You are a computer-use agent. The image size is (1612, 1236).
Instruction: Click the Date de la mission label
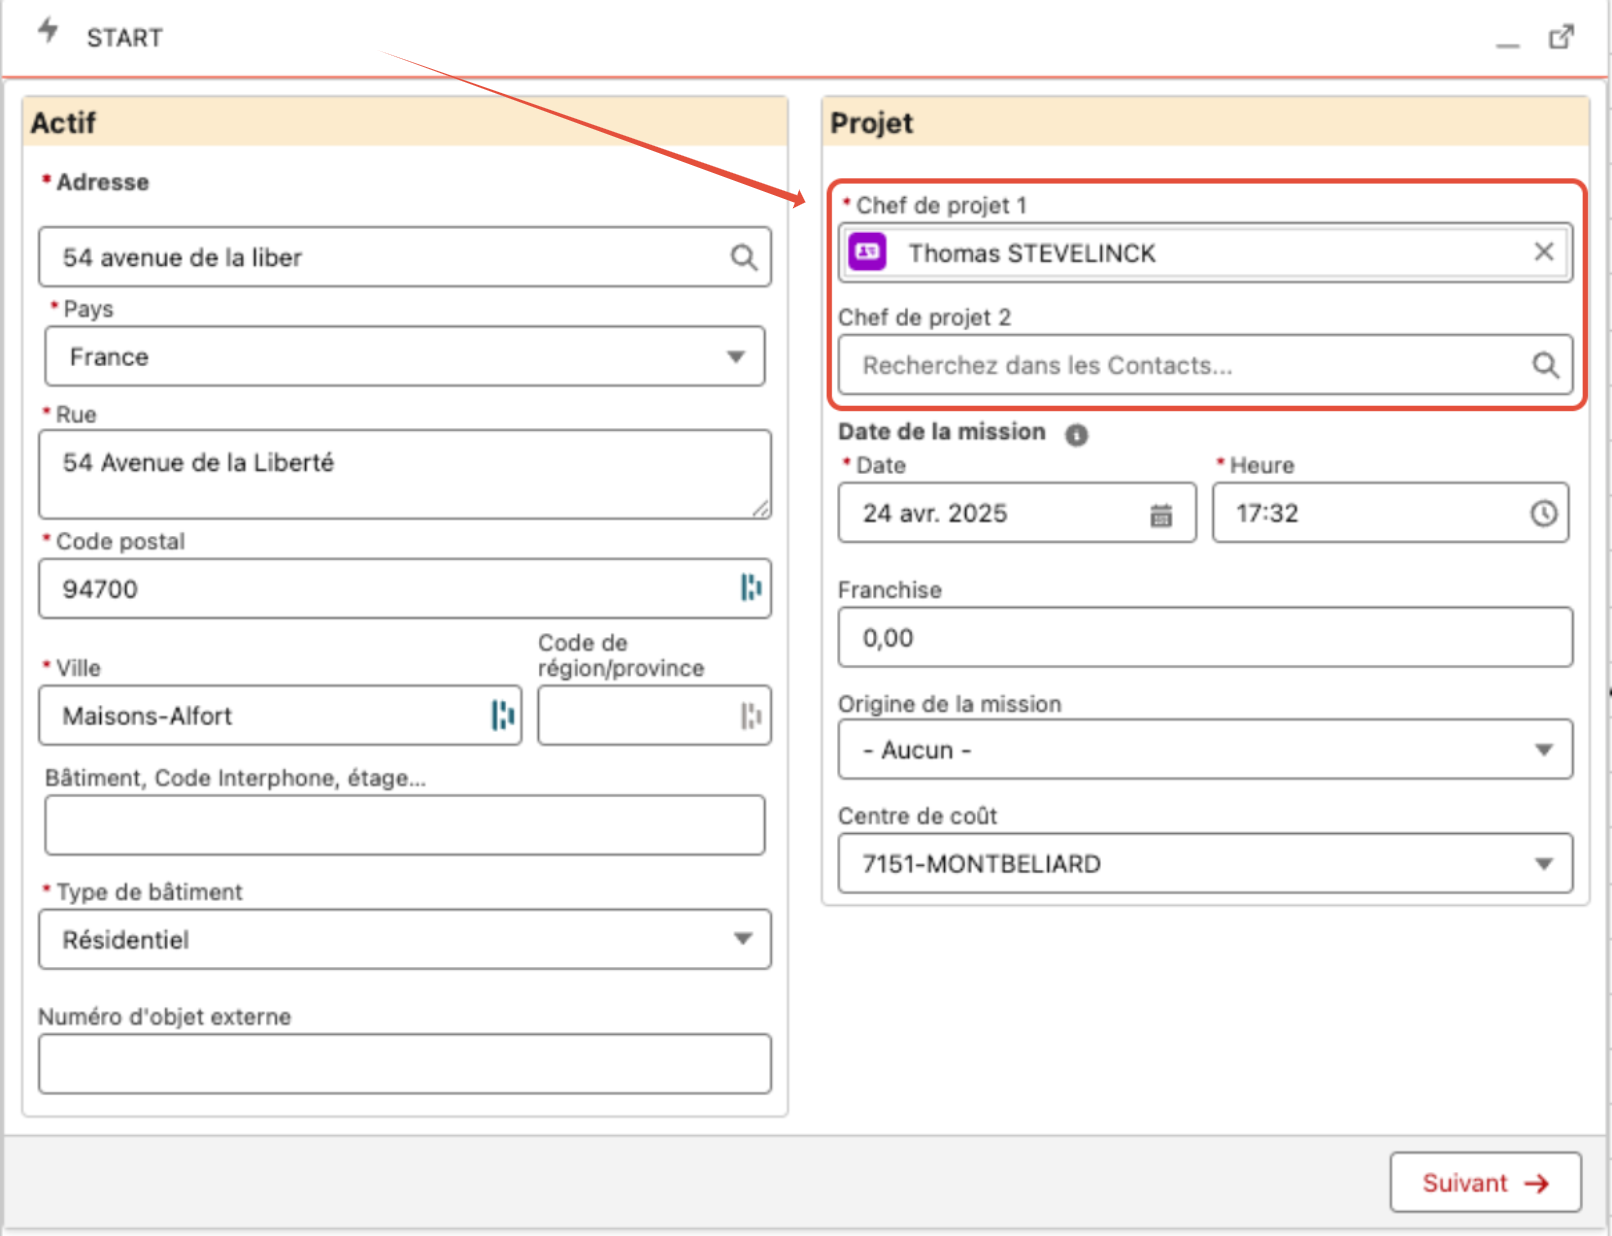point(942,432)
